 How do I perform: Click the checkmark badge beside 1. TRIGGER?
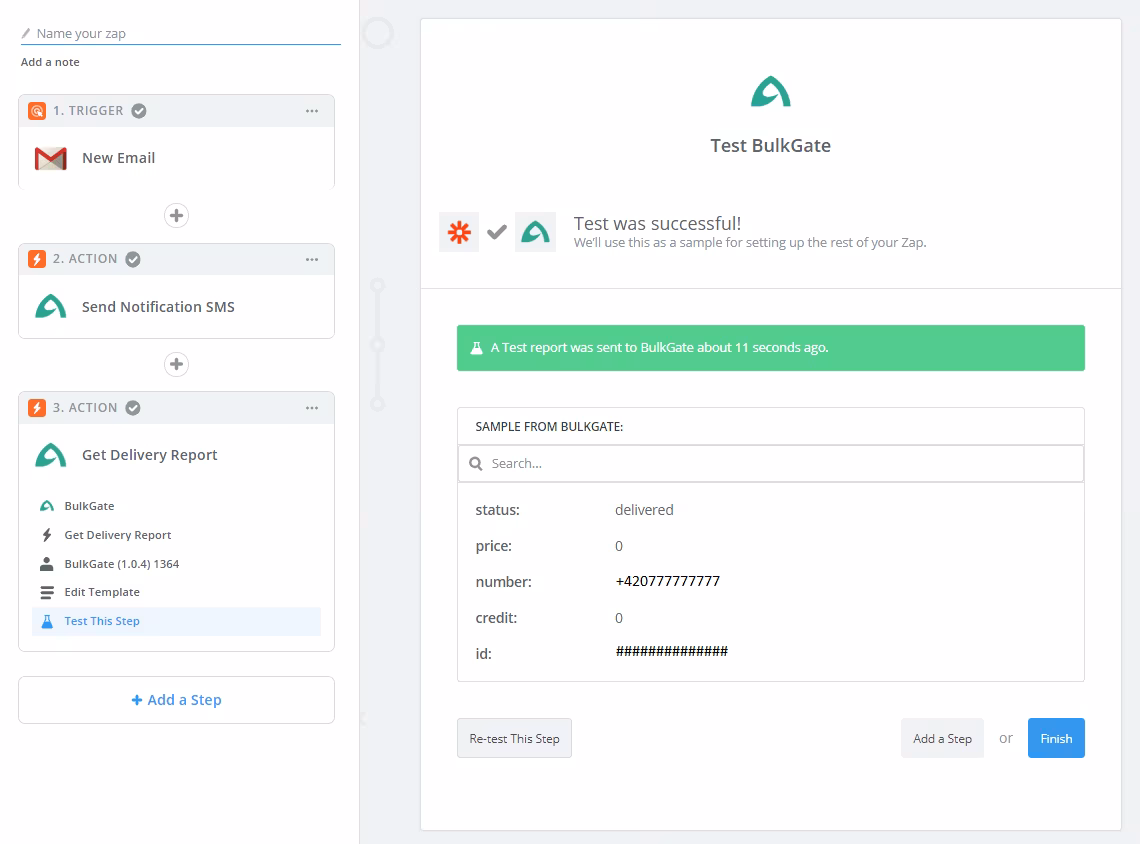[x=139, y=110]
